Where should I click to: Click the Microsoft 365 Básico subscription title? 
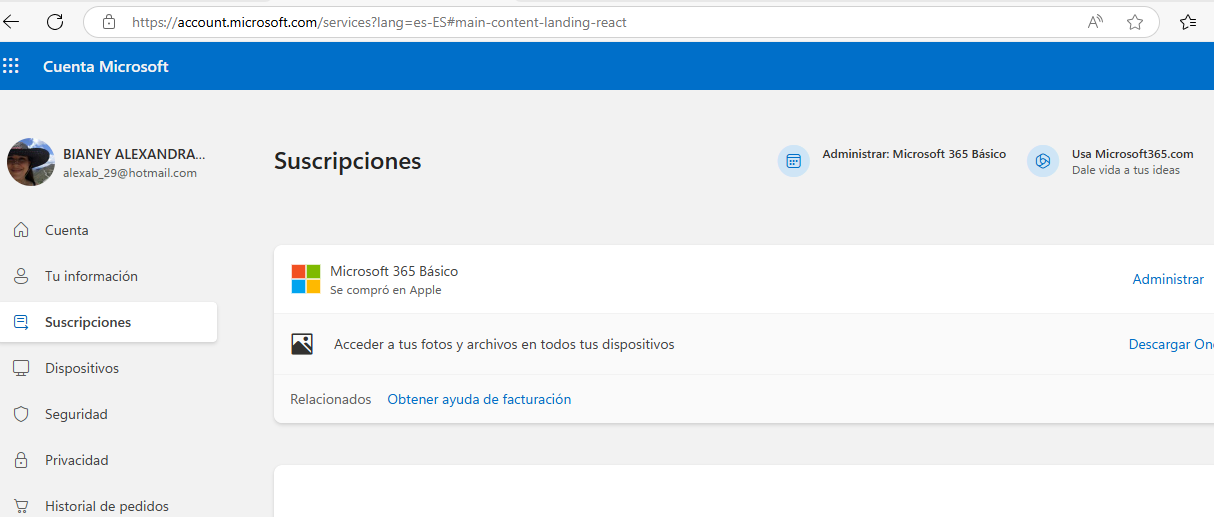[394, 271]
